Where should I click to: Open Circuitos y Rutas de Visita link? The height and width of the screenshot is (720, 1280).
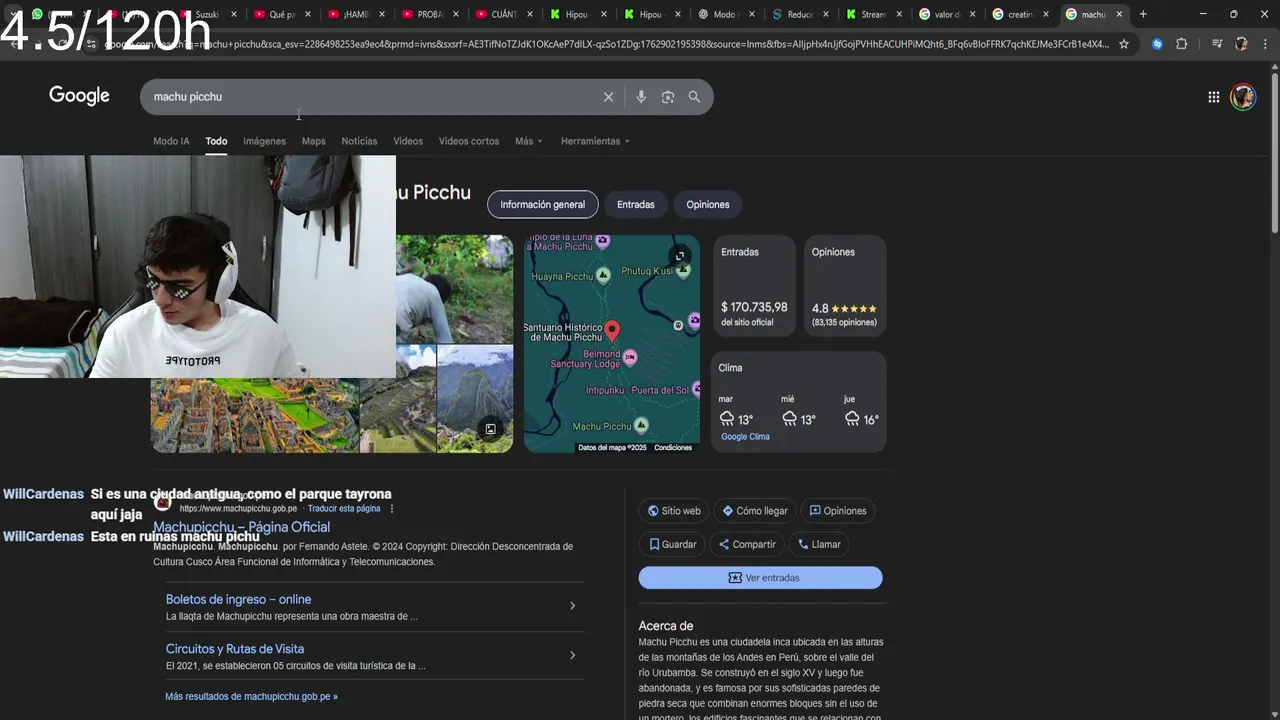pos(235,649)
